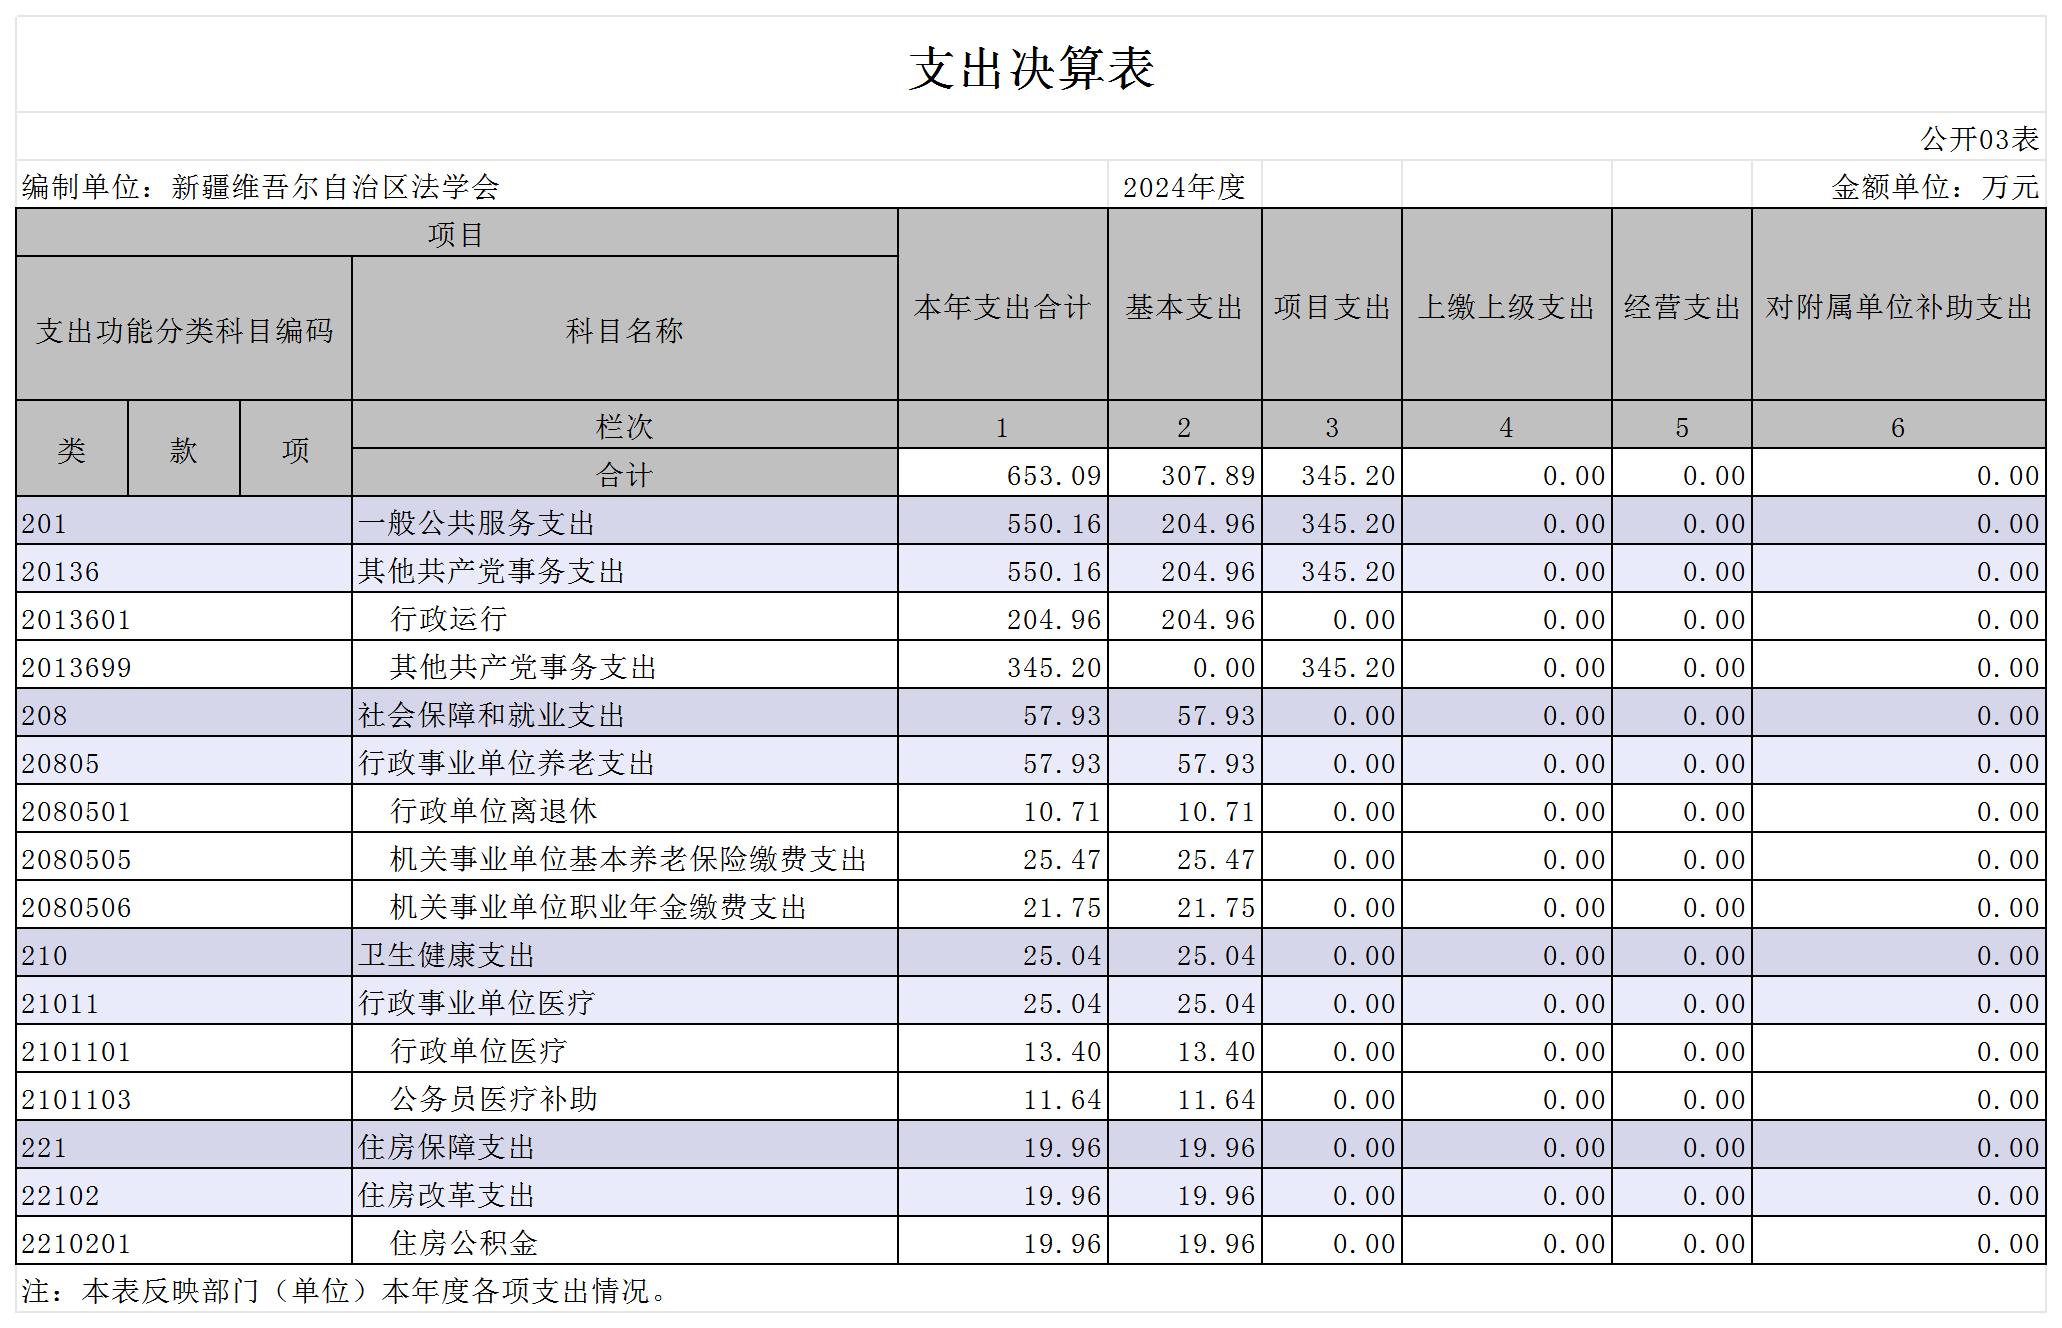Click the 公务员医疗补助 cell
This screenshot has height=1328, width=2062.
tap(493, 1099)
